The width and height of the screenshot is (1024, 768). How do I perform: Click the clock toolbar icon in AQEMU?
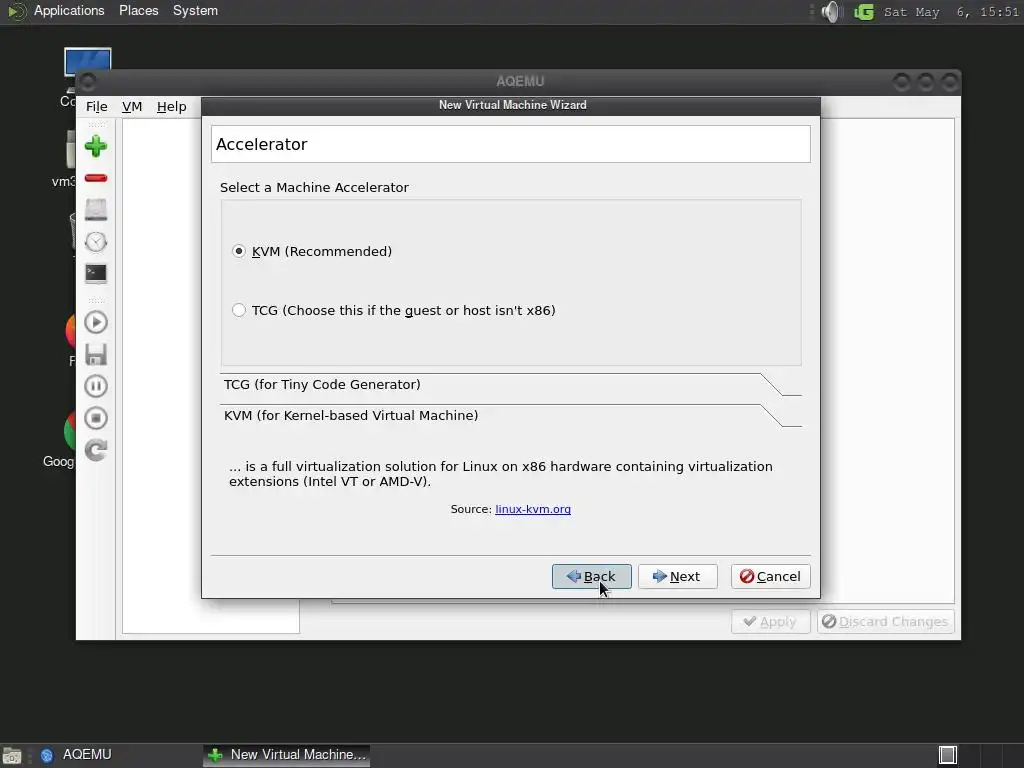click(96, 242)
